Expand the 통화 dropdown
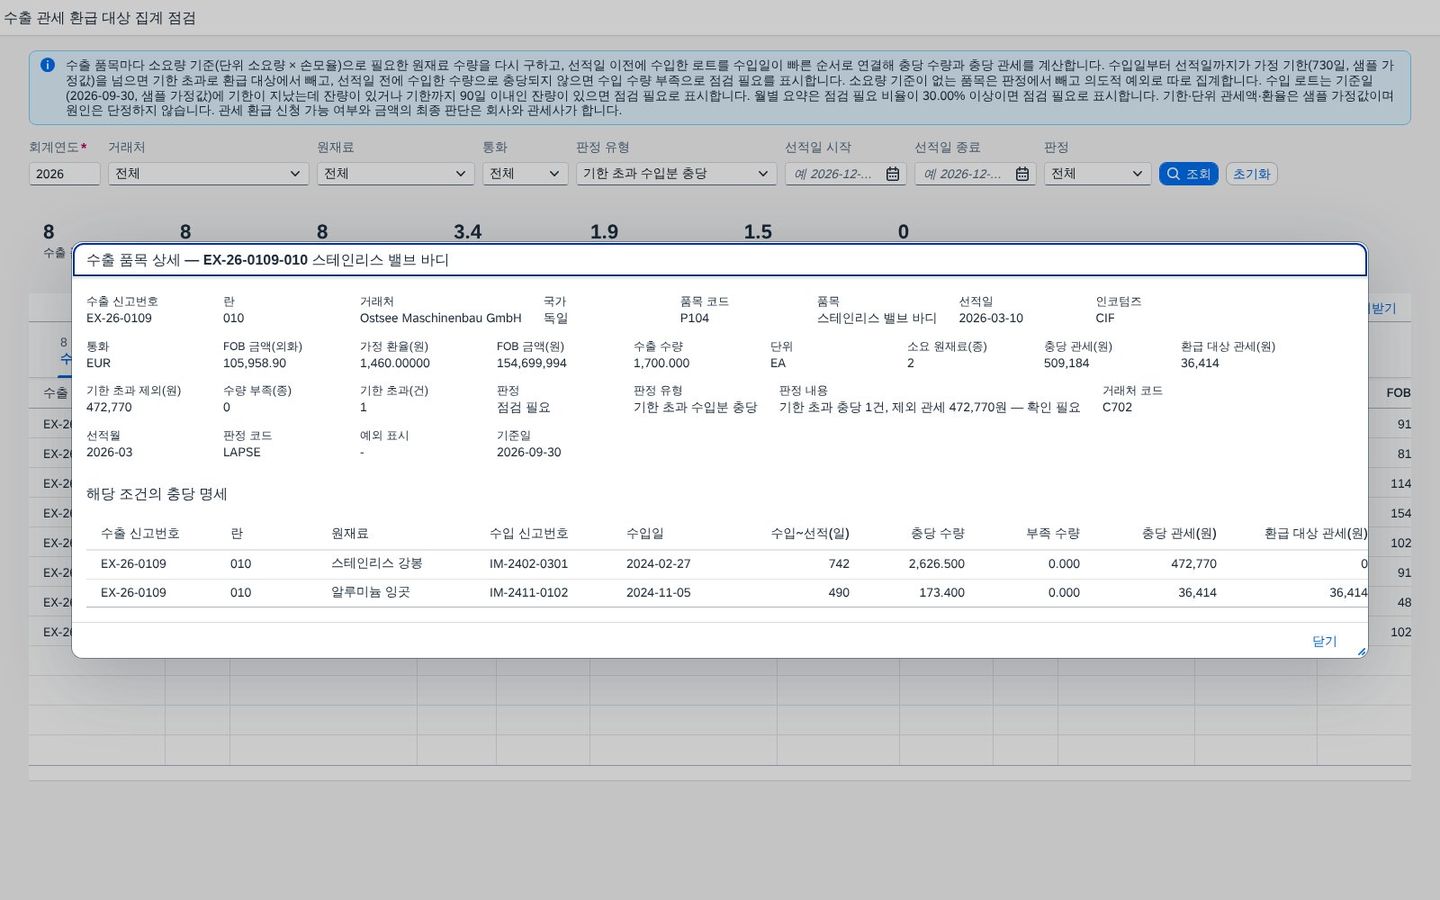The image size is (1440, 900). pos(526,174)
